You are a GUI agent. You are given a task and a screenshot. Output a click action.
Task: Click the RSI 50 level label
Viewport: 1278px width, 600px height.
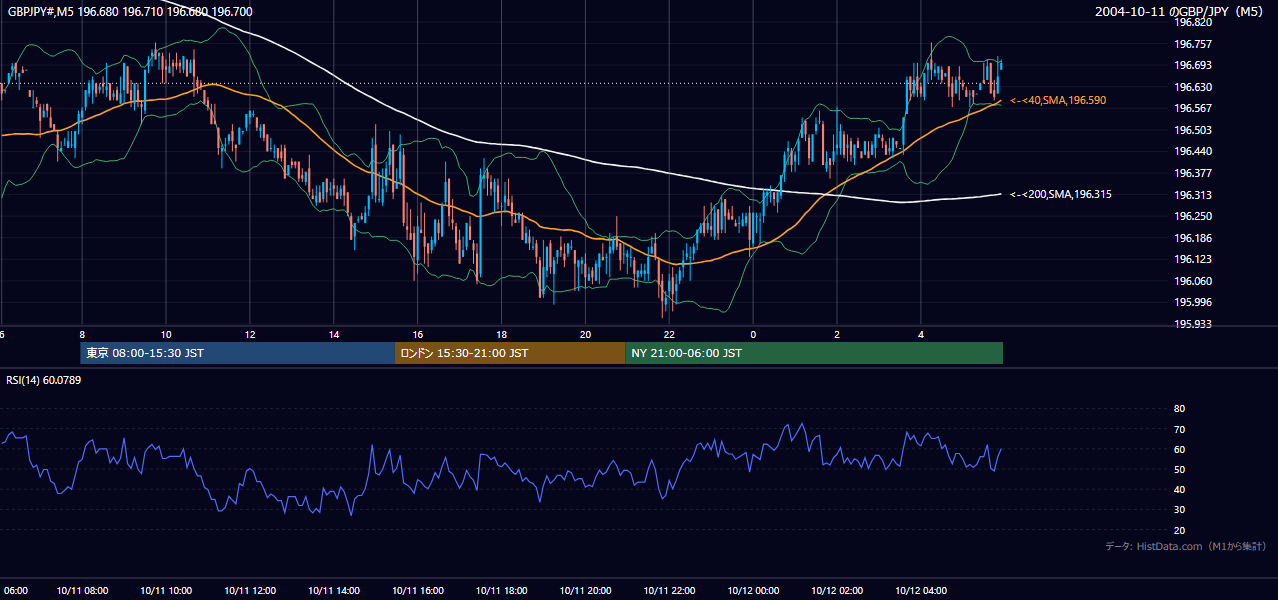point(1179,469)
